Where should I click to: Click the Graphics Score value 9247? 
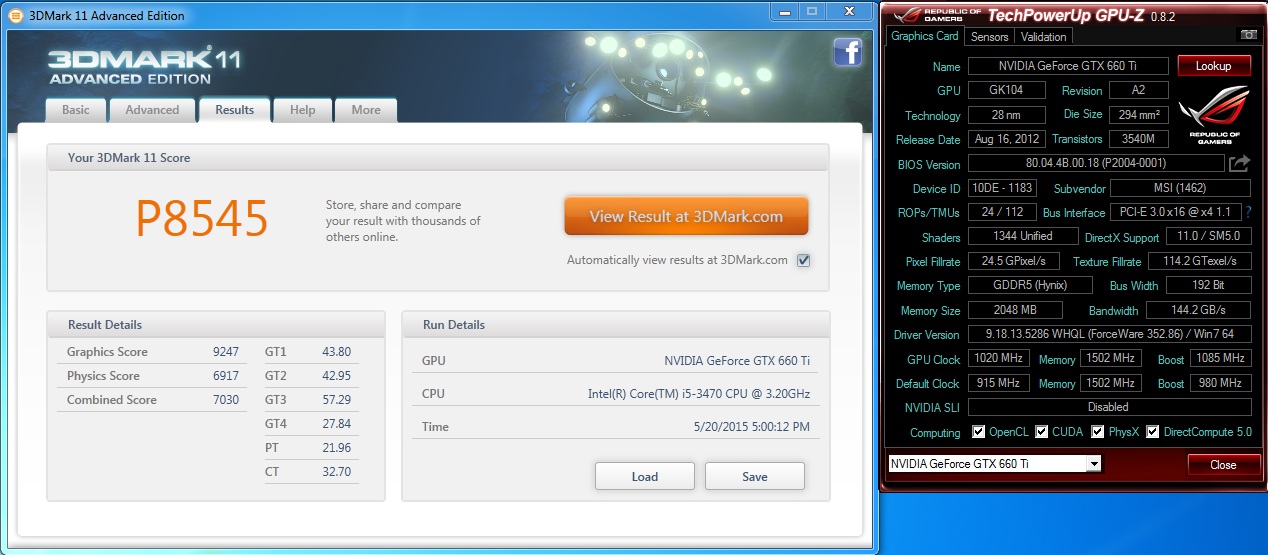227,352
